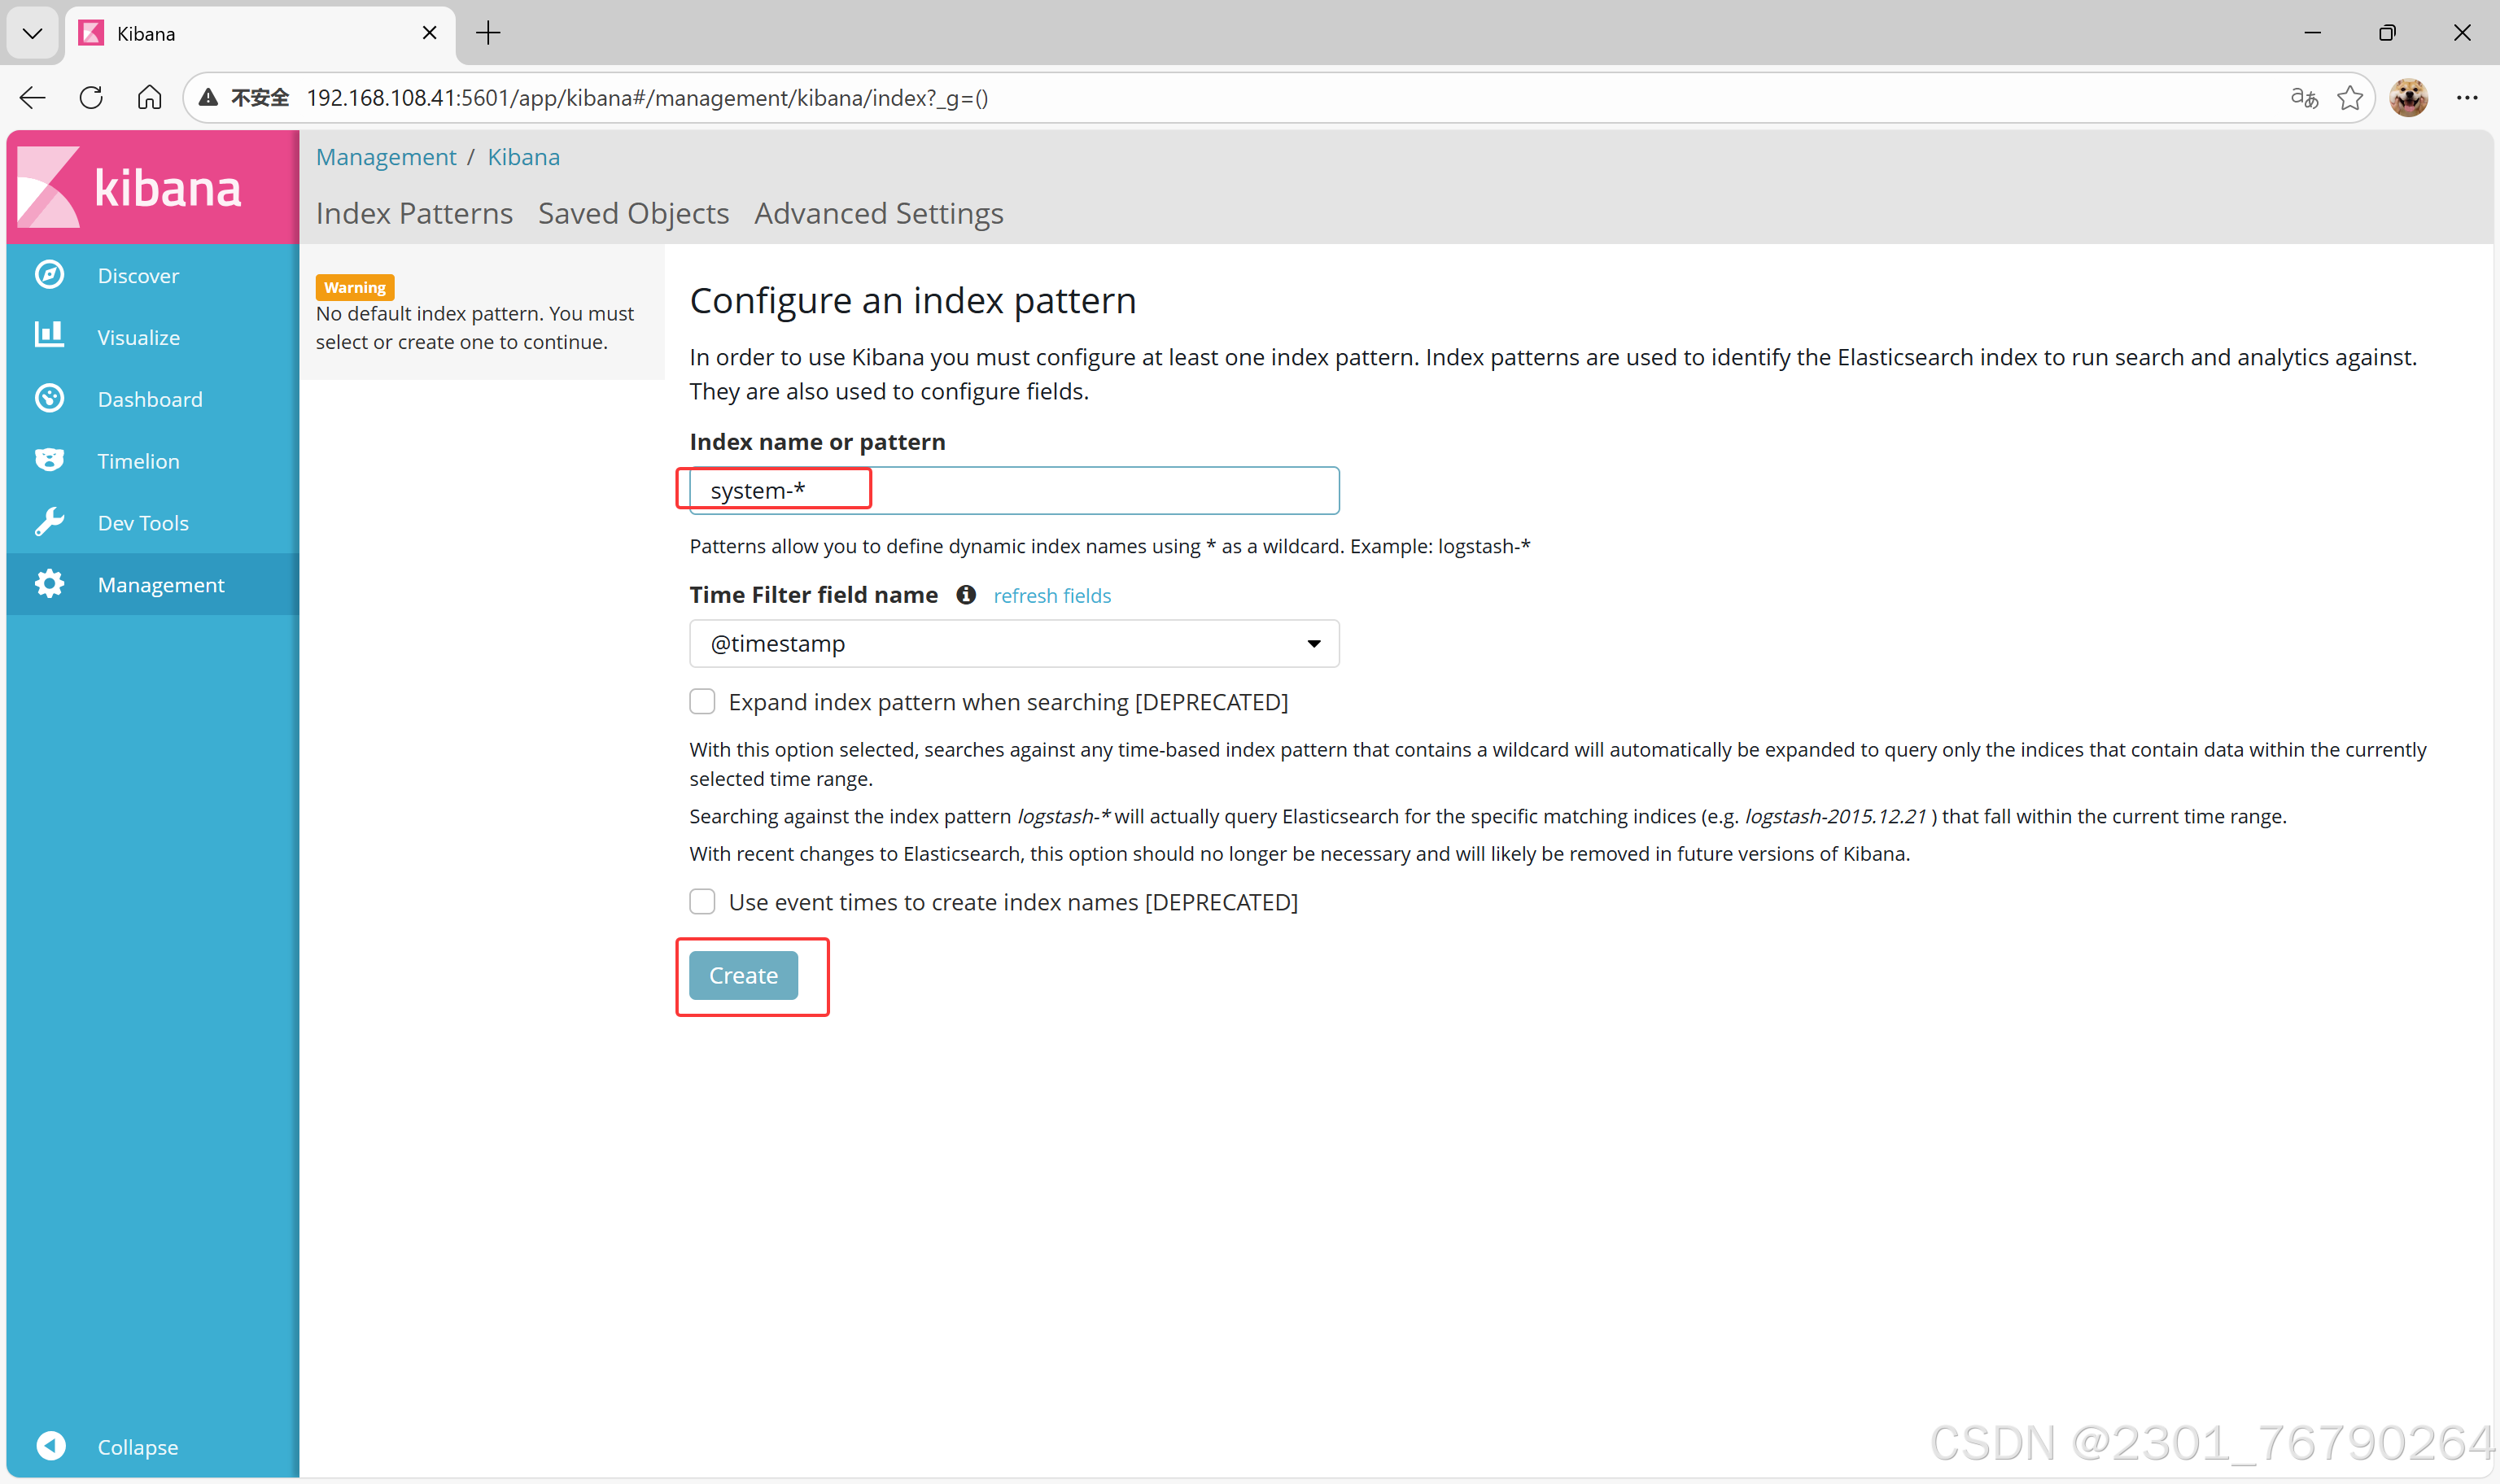Open Discover compass icon in sidebar
The width and height of the screenshot is (2500, 1484).
[x=49, y=275]
